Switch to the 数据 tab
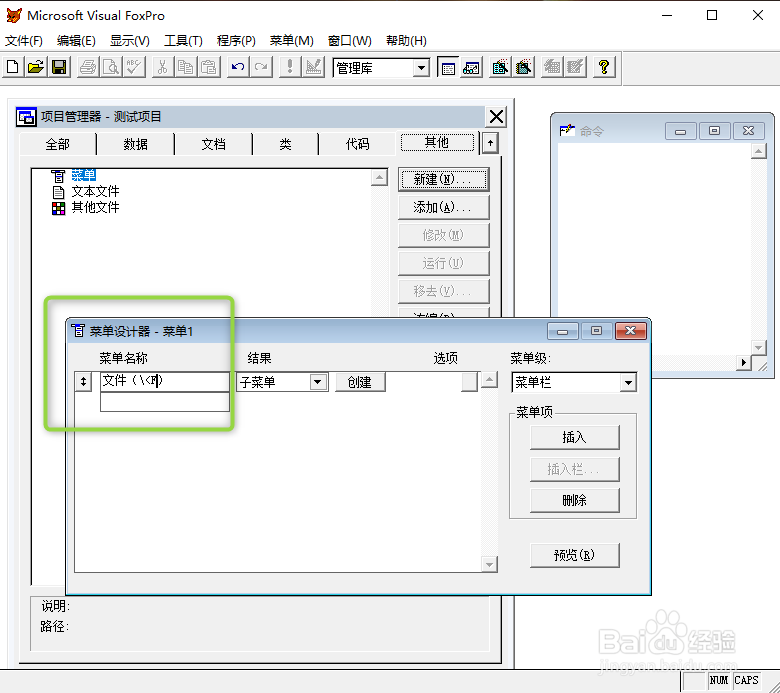 135,144
